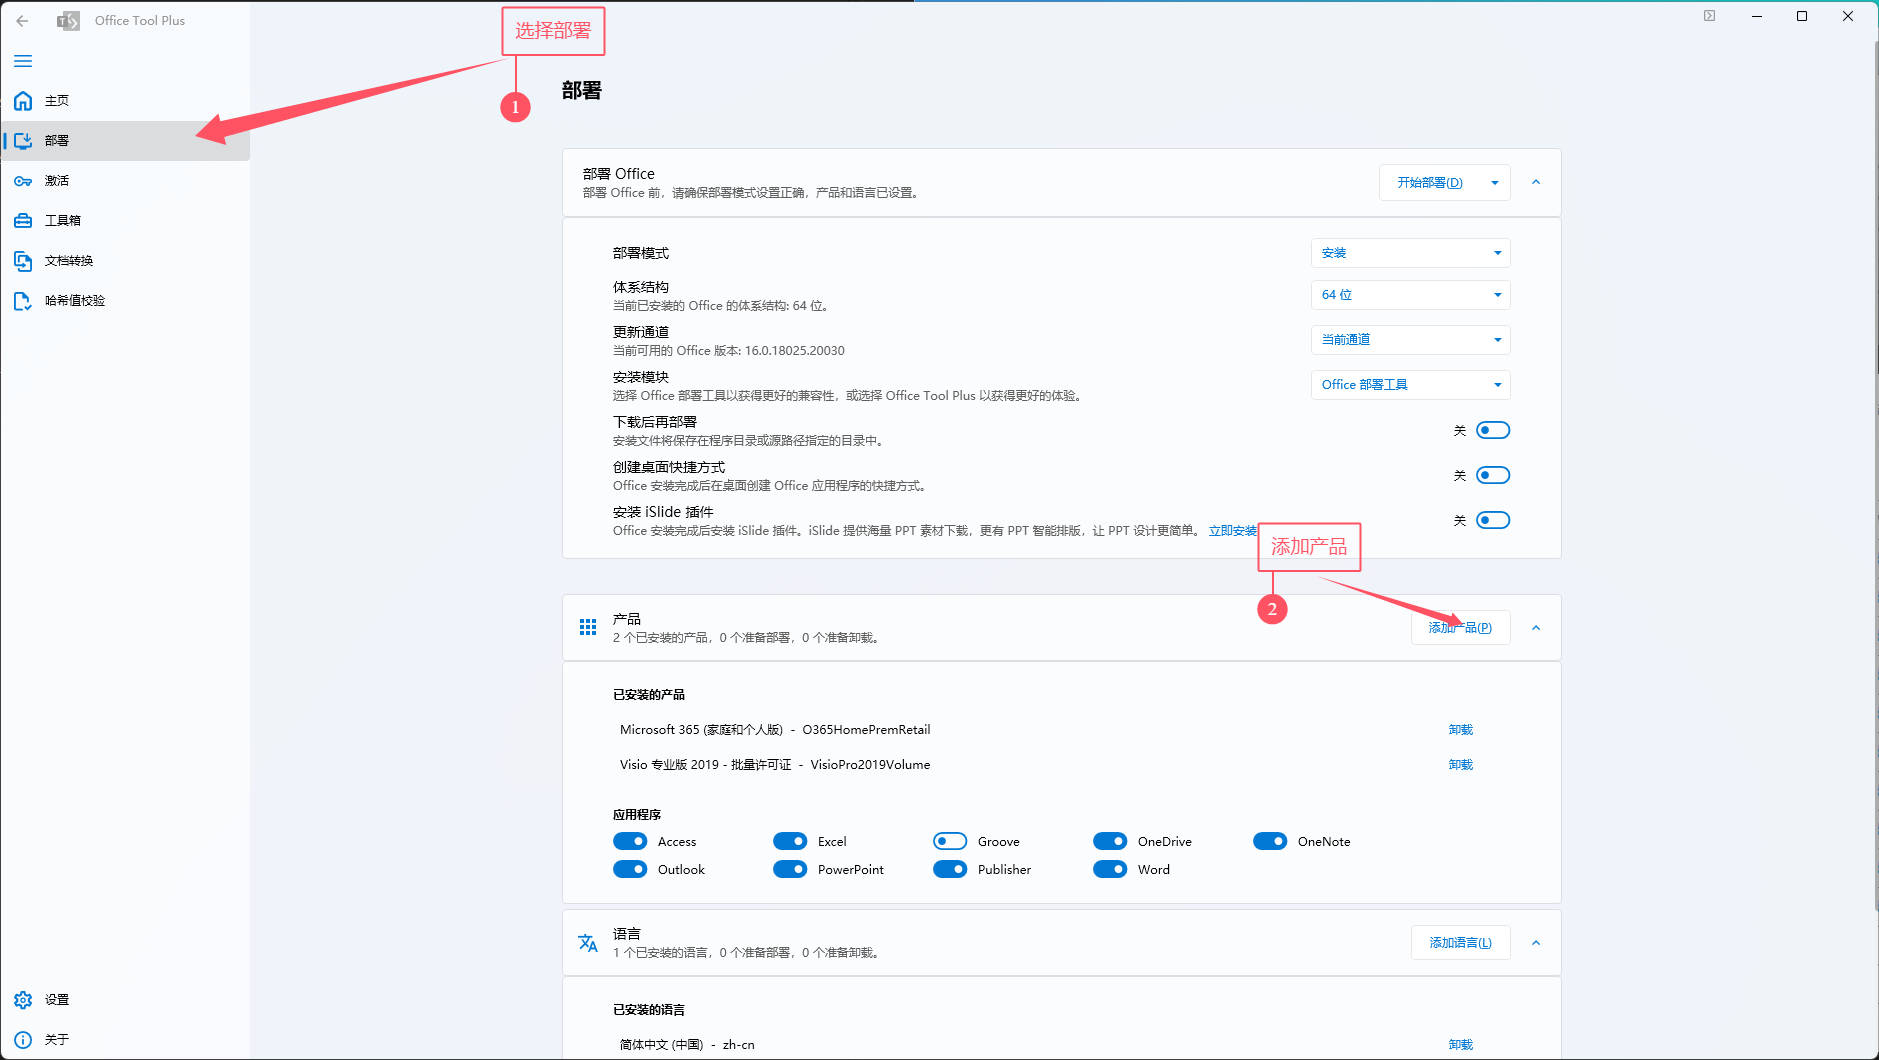Go to 主页 home page
This screenshot has width=1879, height=1060.
[x=125, y=101]
